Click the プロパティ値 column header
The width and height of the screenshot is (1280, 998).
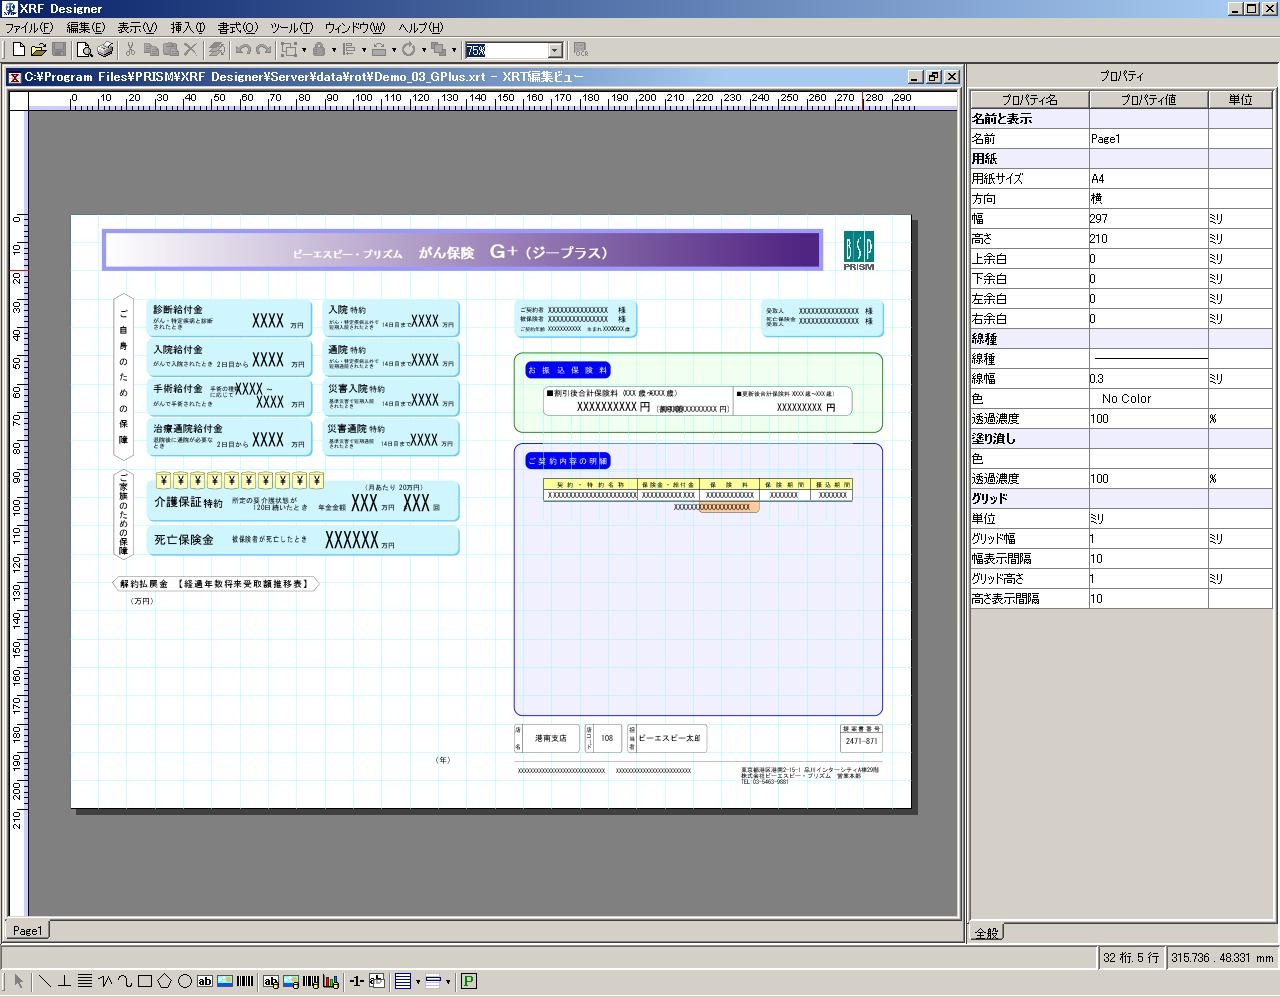coord(1148,99)
